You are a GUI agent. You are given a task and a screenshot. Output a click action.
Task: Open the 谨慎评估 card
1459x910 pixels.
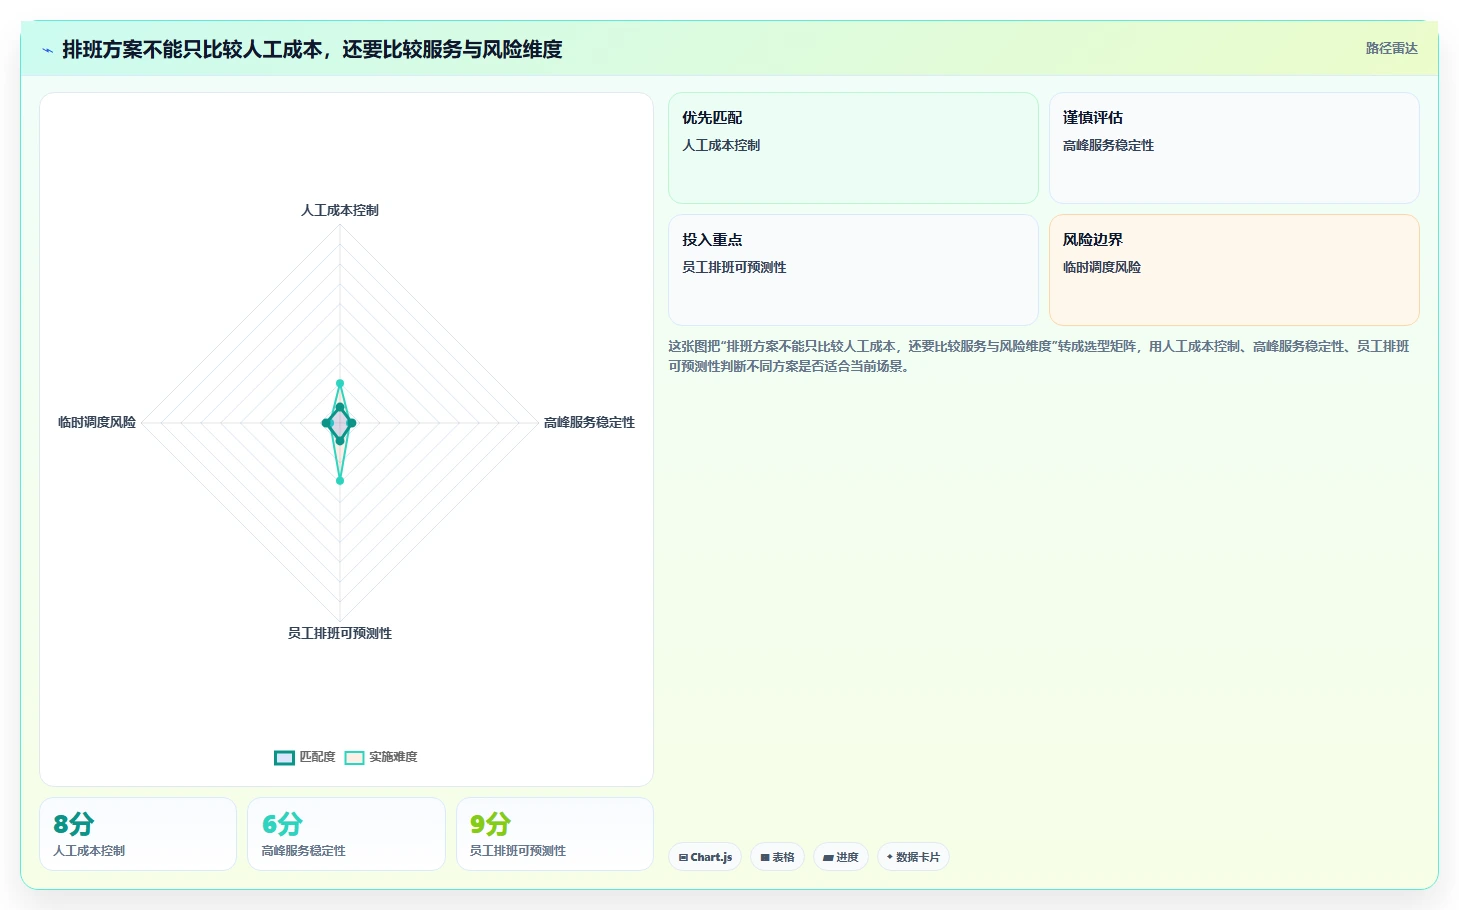(1234, 148)
